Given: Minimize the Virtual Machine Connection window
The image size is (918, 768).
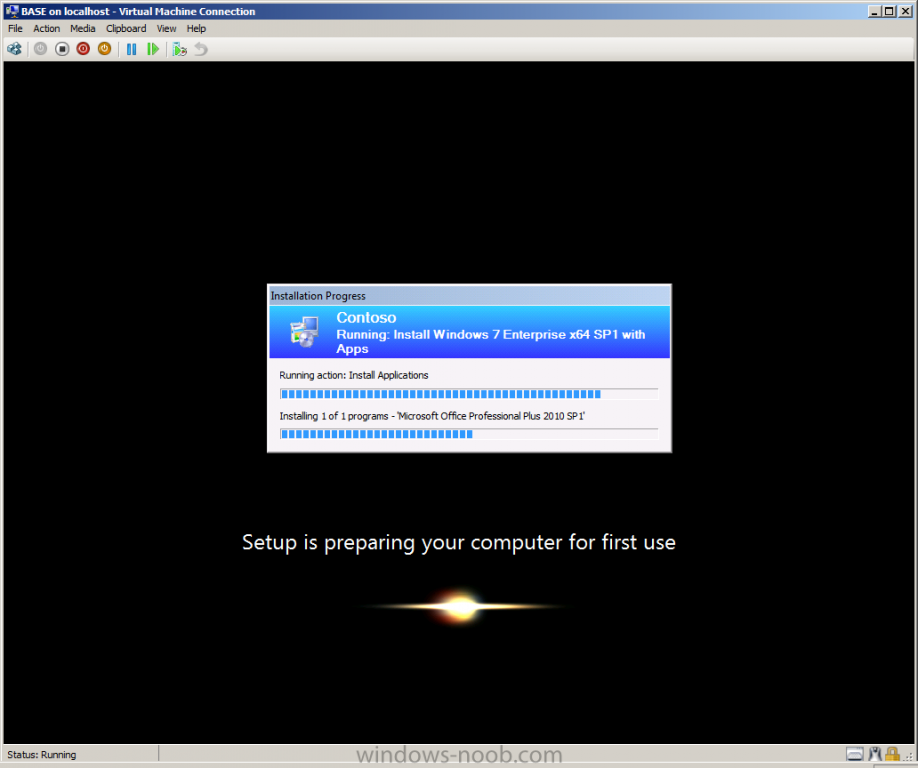Looking at the screenshot, I should tap(875, 11).
